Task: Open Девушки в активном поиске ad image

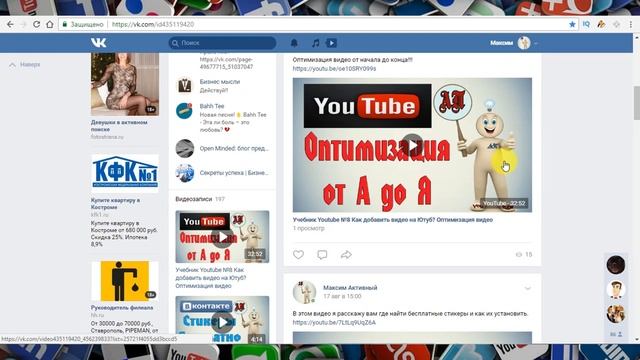Action: click(x=125, y=84)
